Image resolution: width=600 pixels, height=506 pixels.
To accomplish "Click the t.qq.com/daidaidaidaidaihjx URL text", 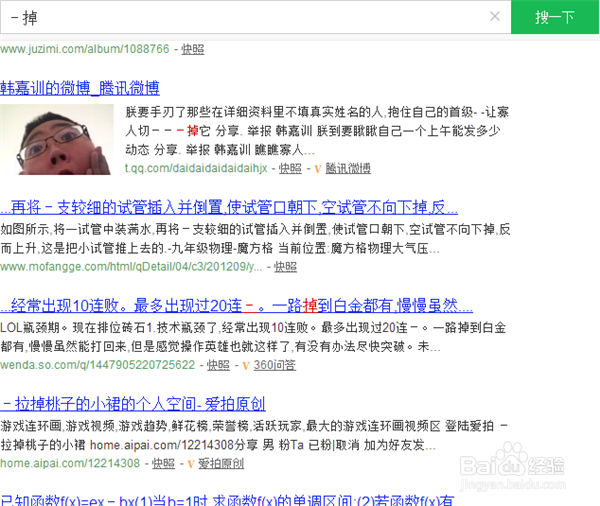I will [x=196, y=168].
